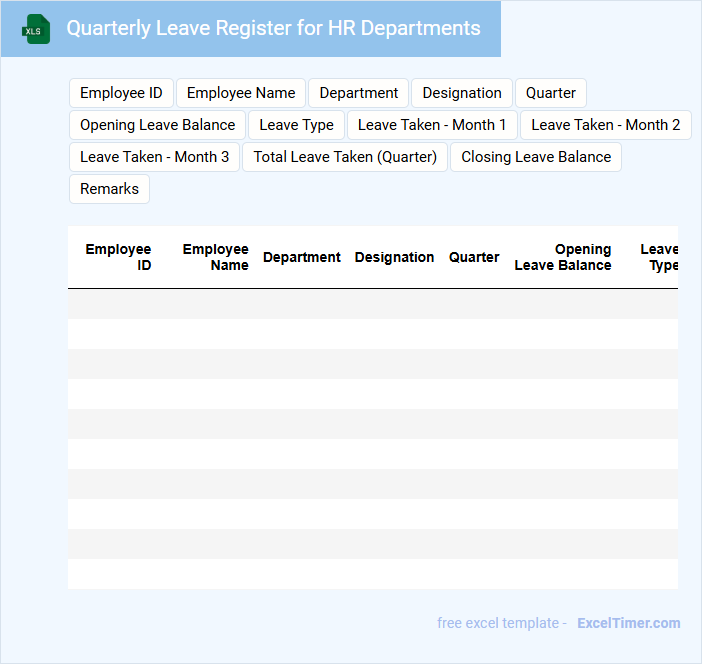Click the Opening Leave Balance column header
The width and height of the screenshot is (702, 664).
click(563, 257)
